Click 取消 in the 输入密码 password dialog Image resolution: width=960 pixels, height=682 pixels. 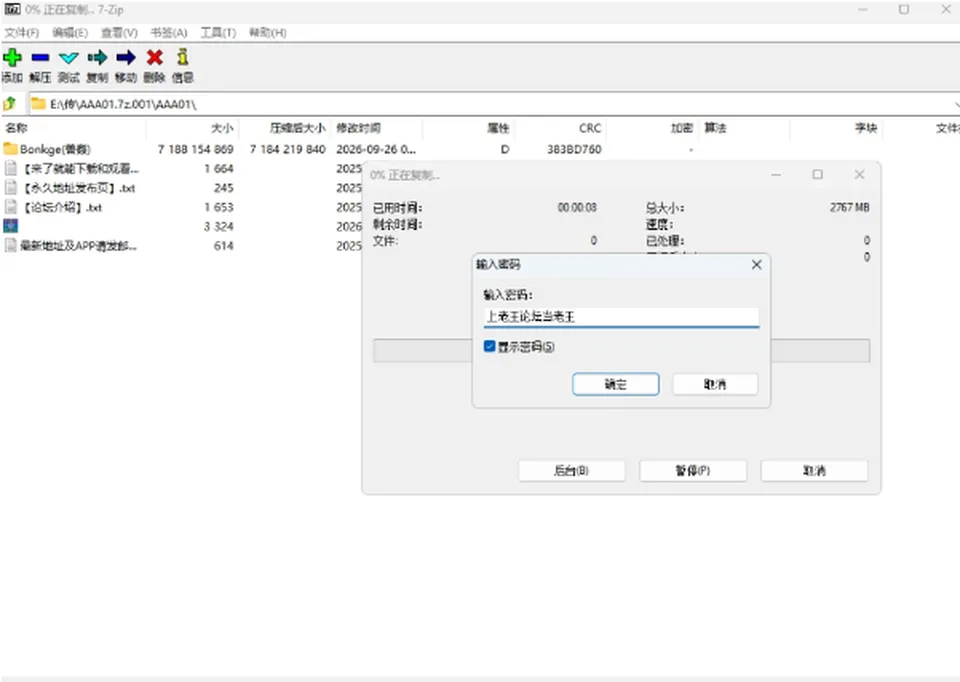point(715,384)
